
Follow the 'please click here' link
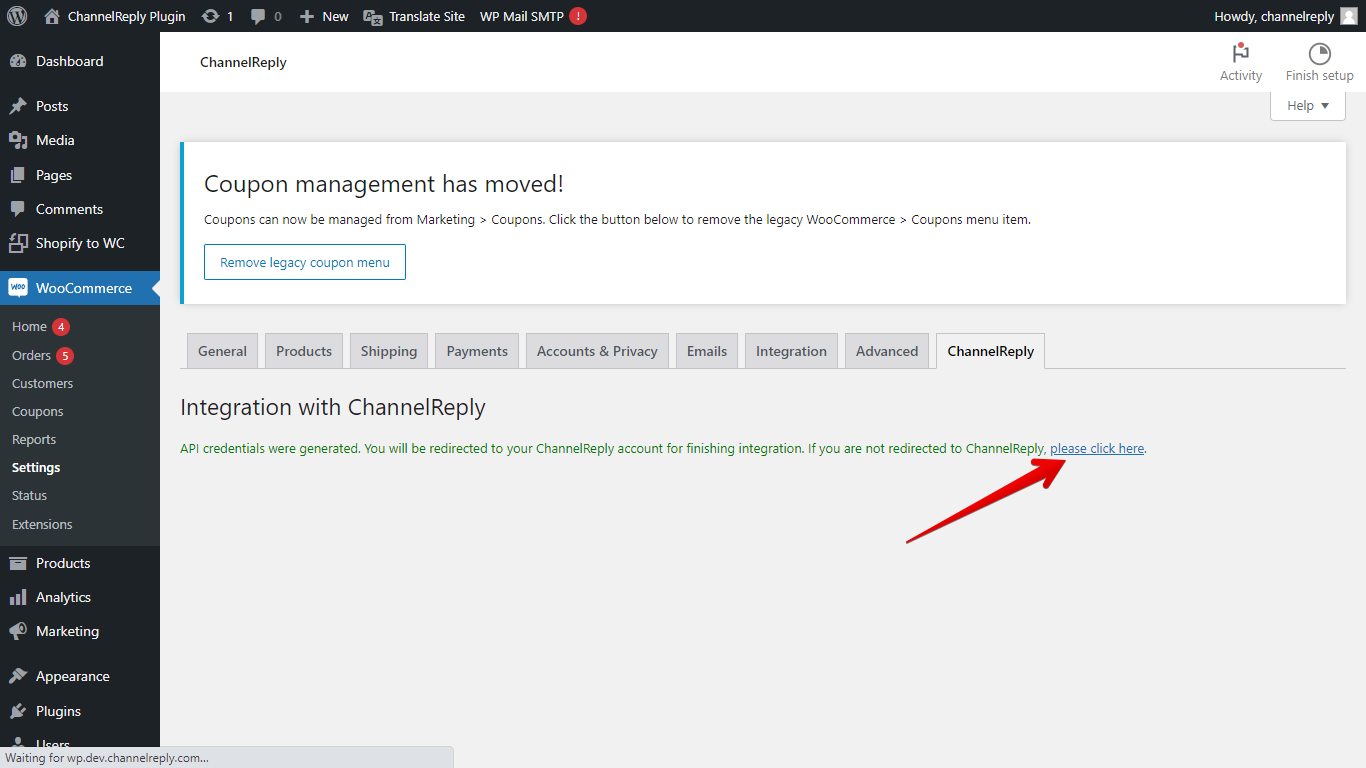pyautogui.click(x=1097, y=449)
